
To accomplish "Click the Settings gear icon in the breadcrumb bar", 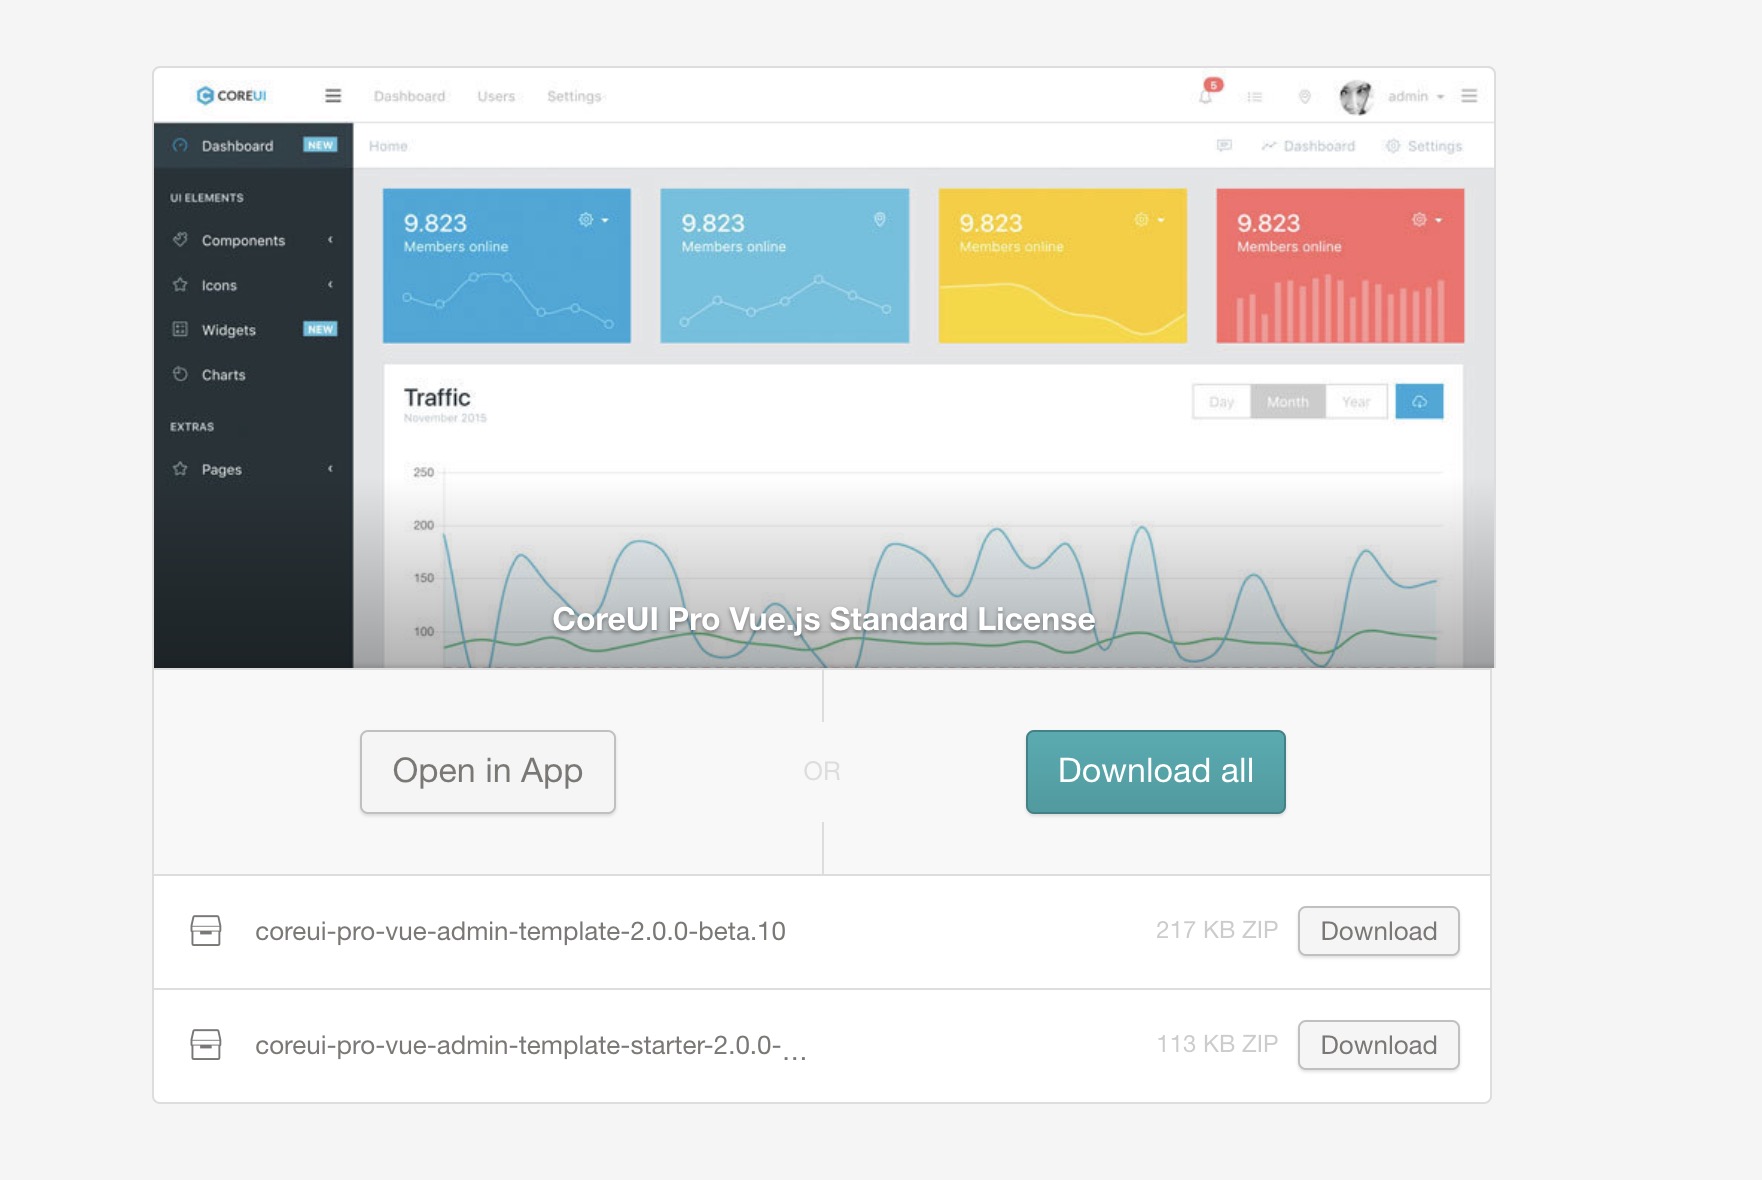I will (x=1392, y=145).
